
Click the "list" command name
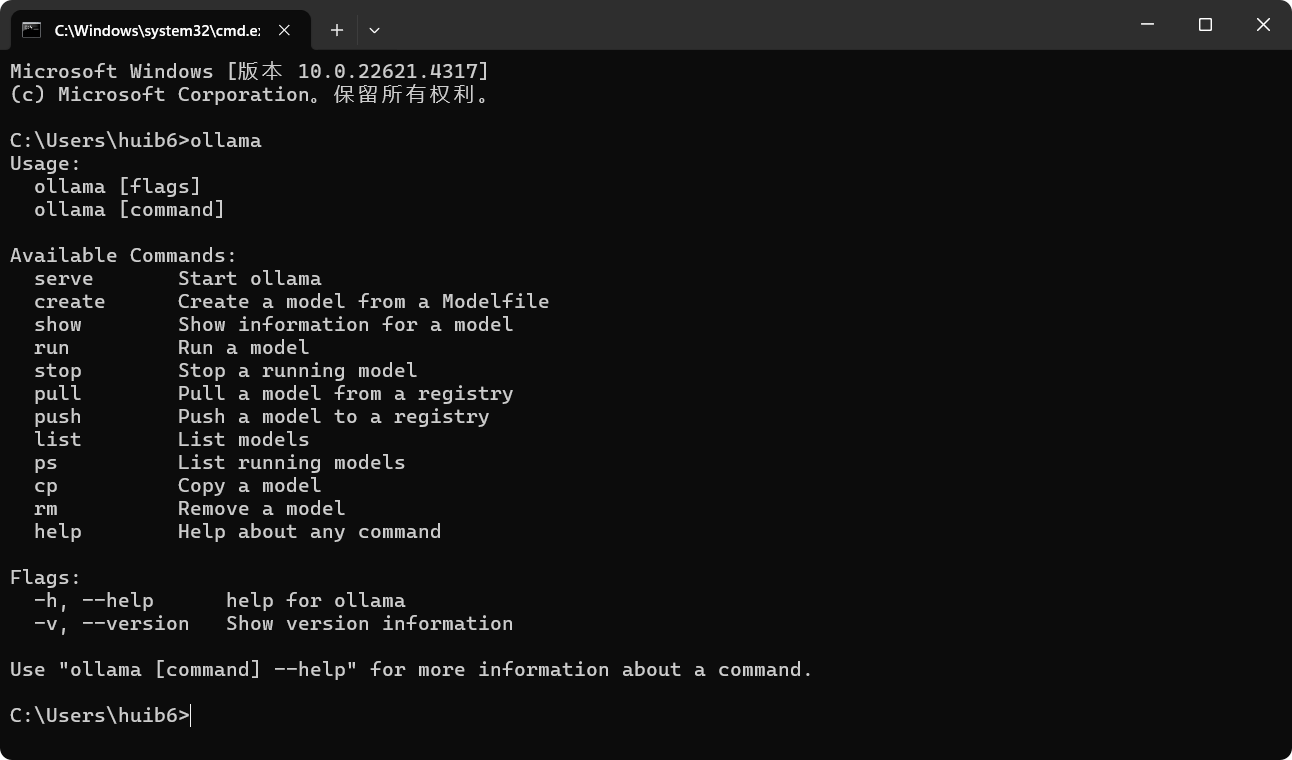(57, 440)
